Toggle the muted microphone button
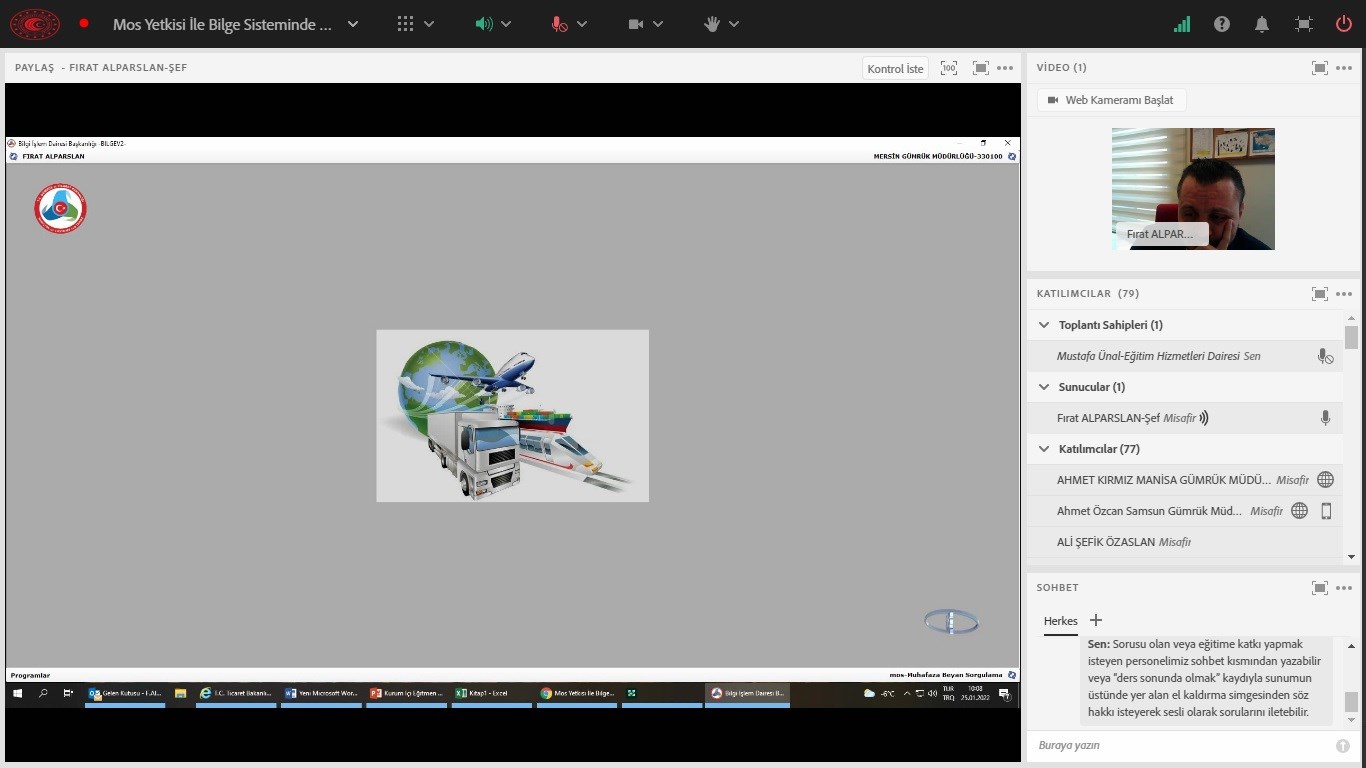 click(x=560, y=24)
